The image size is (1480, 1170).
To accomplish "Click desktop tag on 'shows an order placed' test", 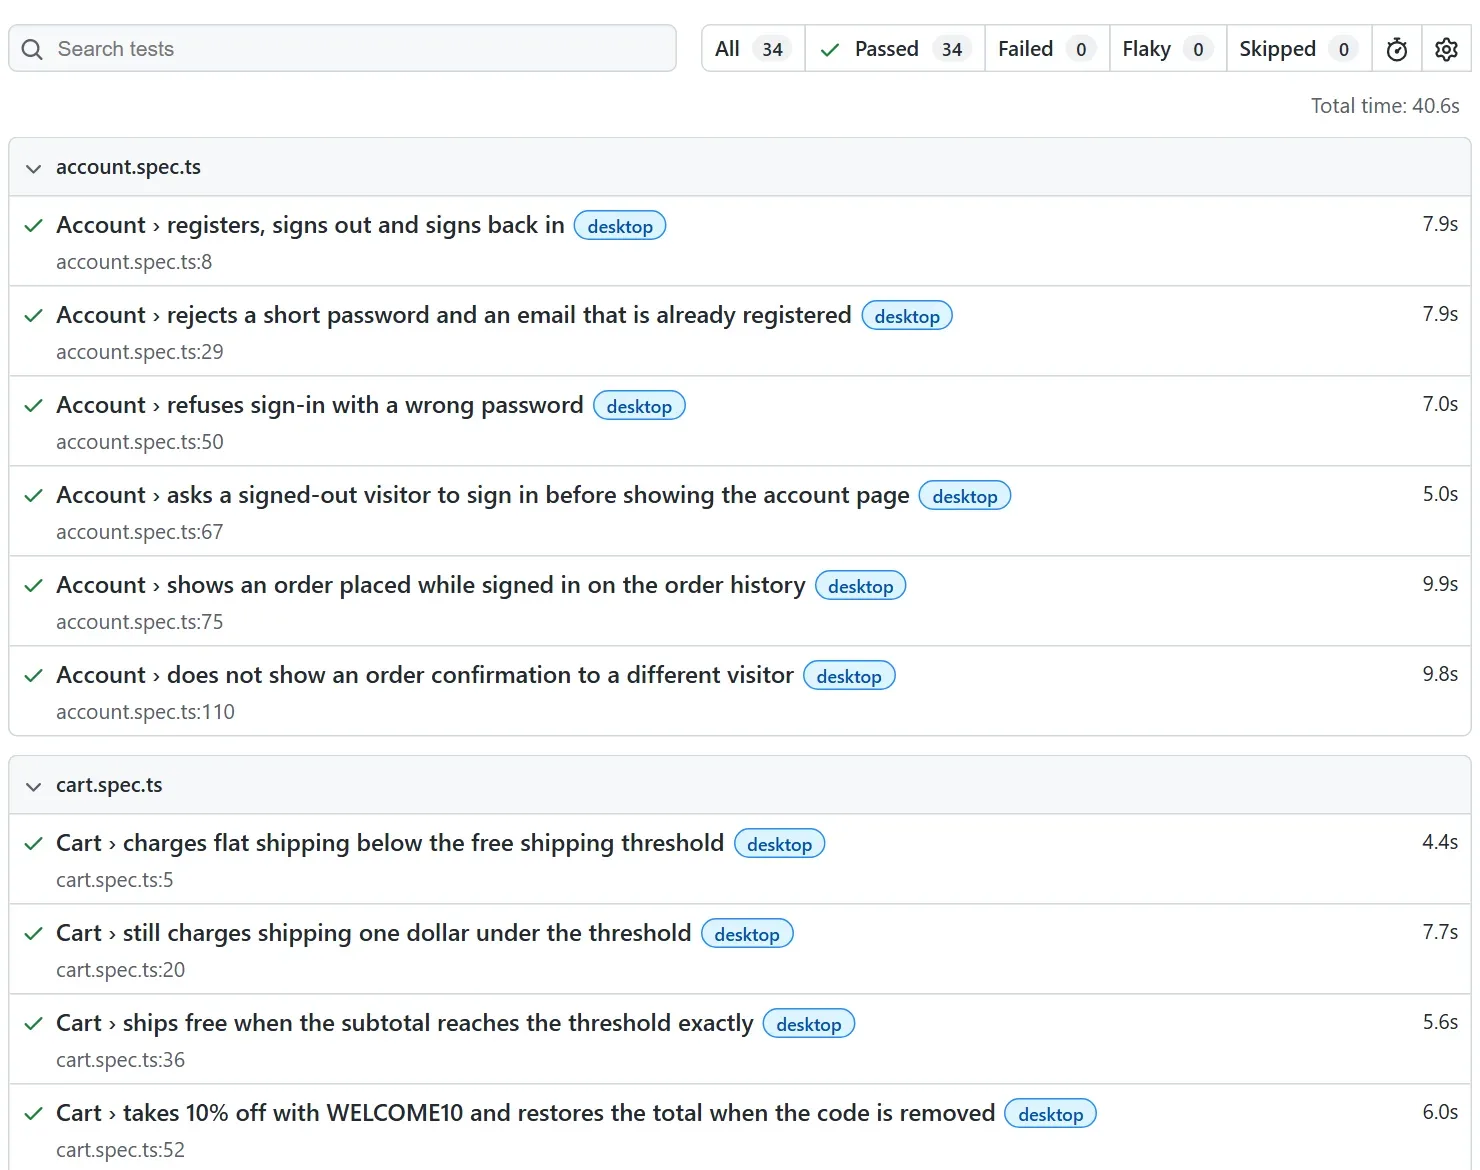I will [861, 586].
